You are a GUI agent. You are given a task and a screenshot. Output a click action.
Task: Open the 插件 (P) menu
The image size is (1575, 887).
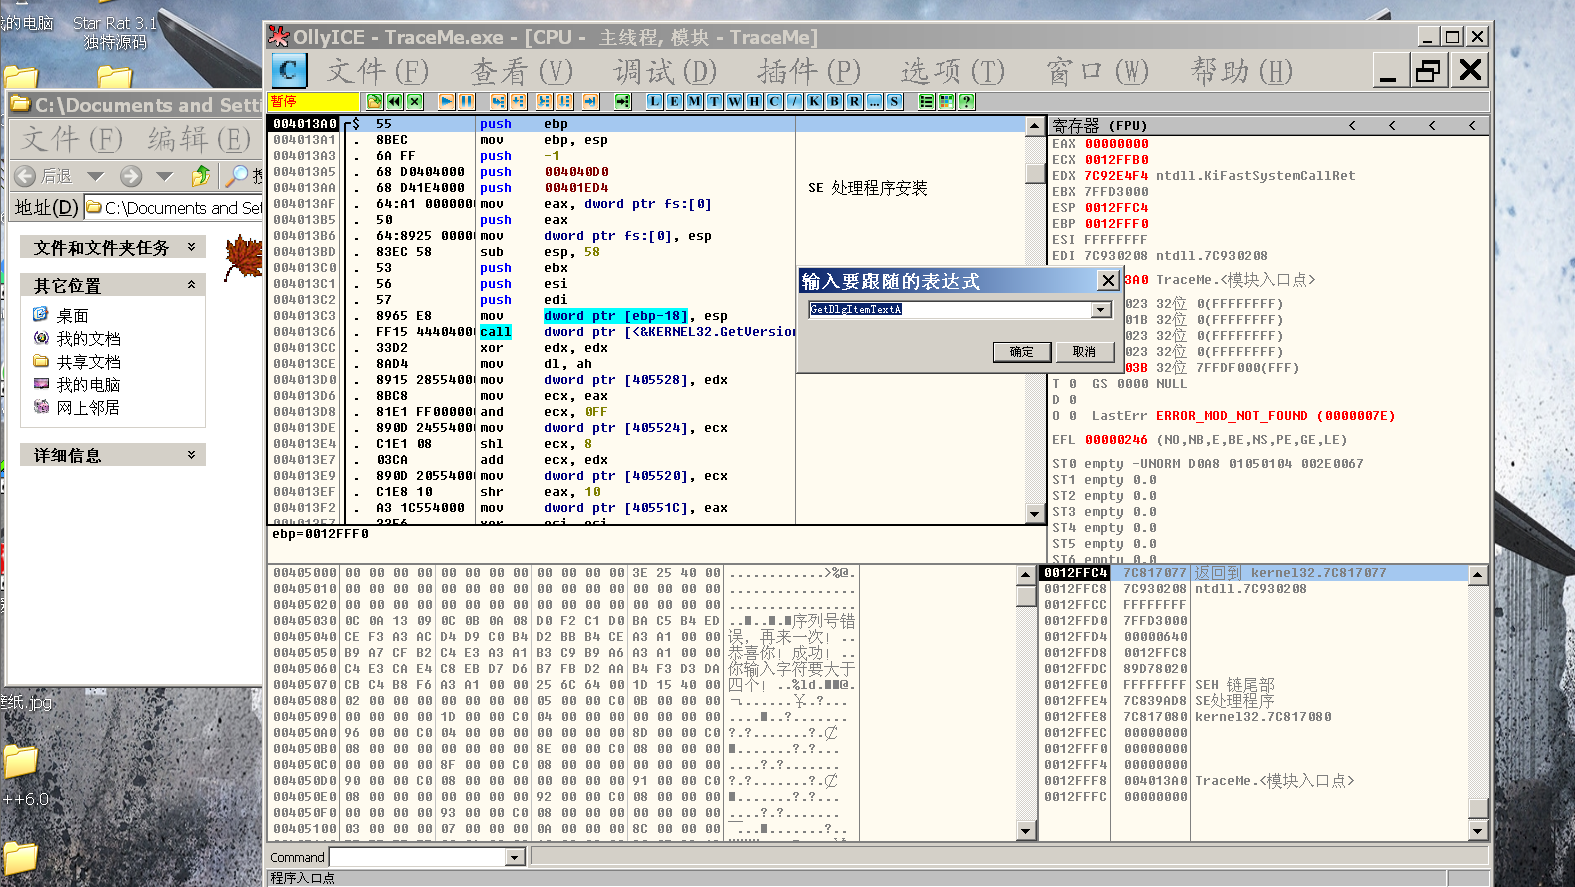pyautogui.click(x=808, y=71)
